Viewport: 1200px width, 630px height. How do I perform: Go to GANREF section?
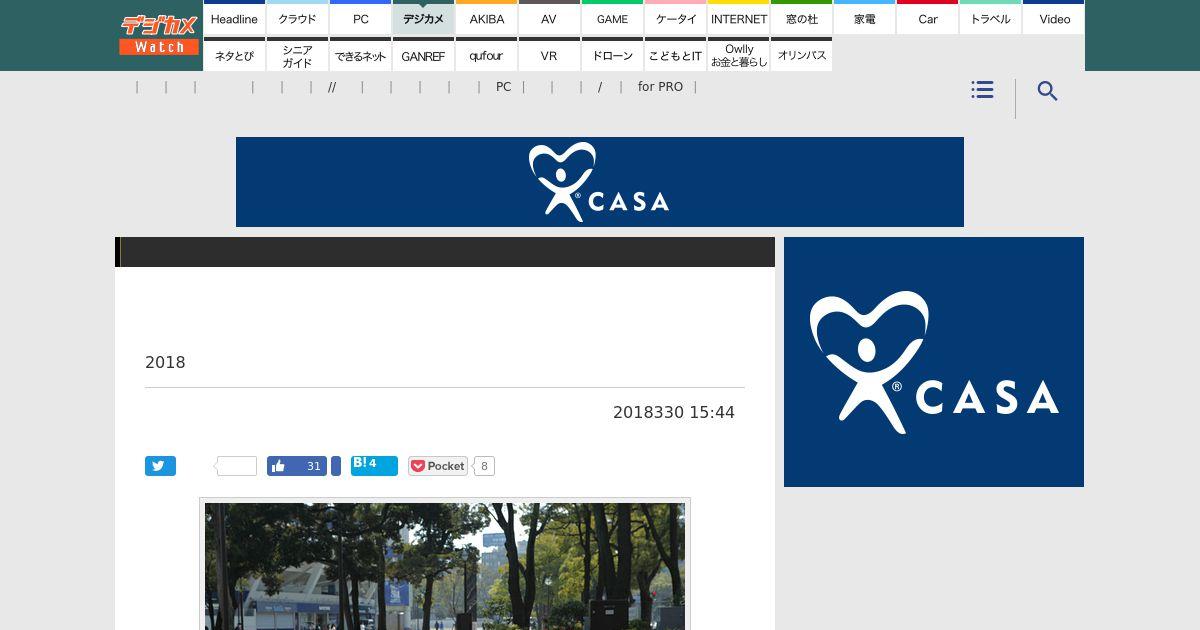[423, 55]
